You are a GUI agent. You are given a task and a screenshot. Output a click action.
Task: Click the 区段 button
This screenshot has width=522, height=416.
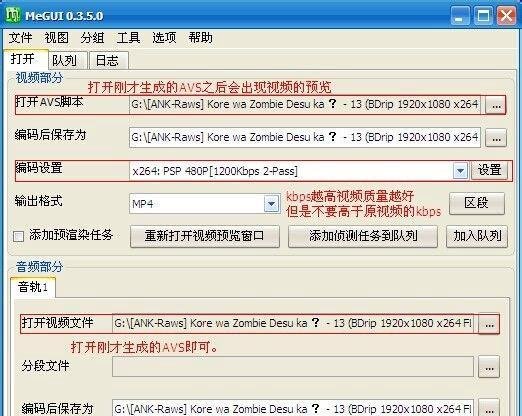coord(477,203)
